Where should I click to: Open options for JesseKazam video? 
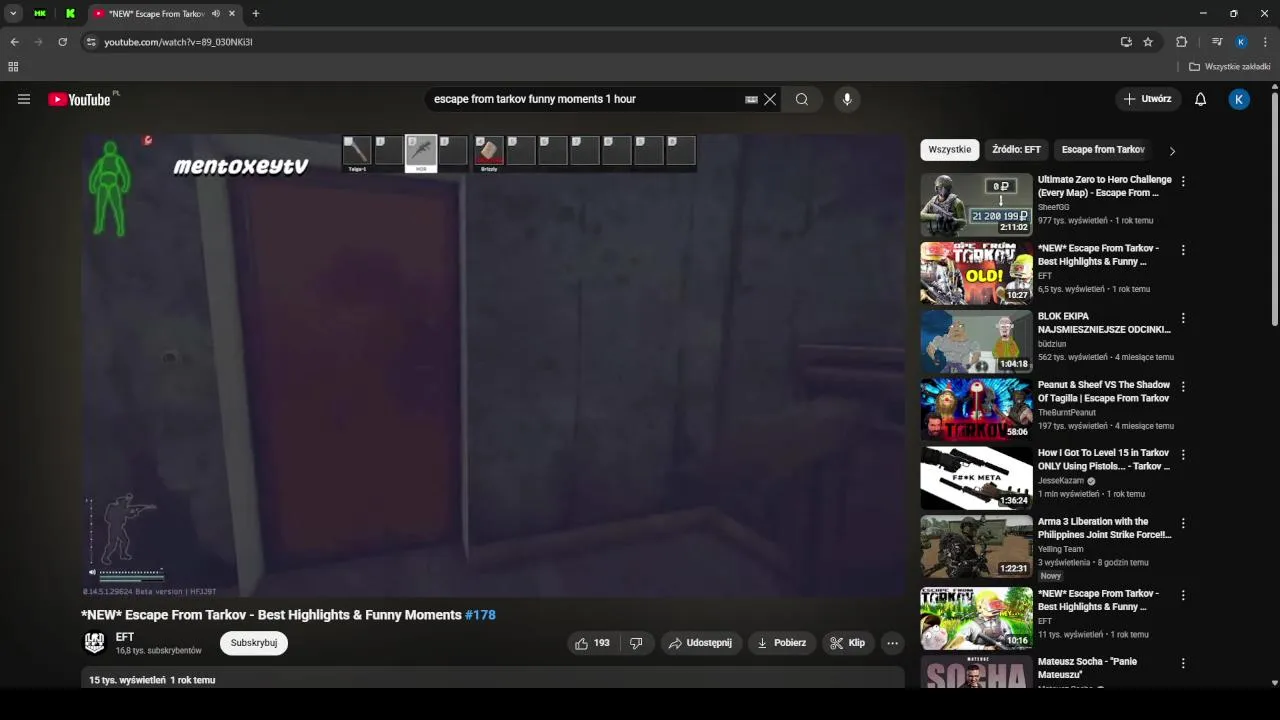(1183, 455)
